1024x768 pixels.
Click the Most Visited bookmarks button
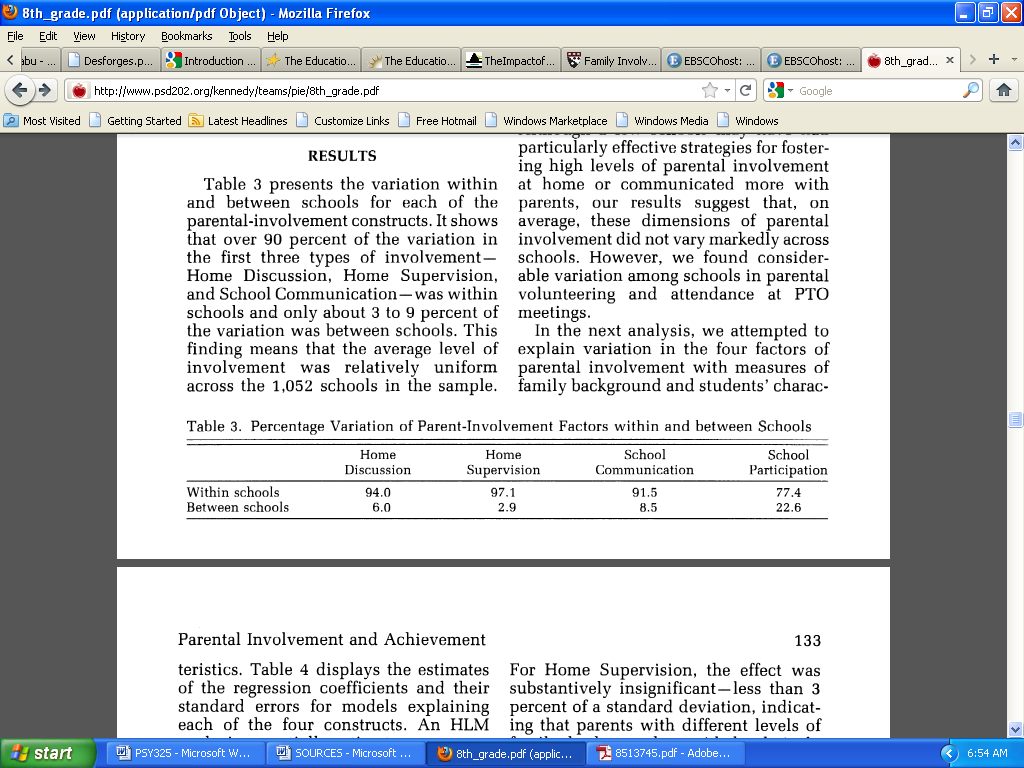[x=43, y=121]
